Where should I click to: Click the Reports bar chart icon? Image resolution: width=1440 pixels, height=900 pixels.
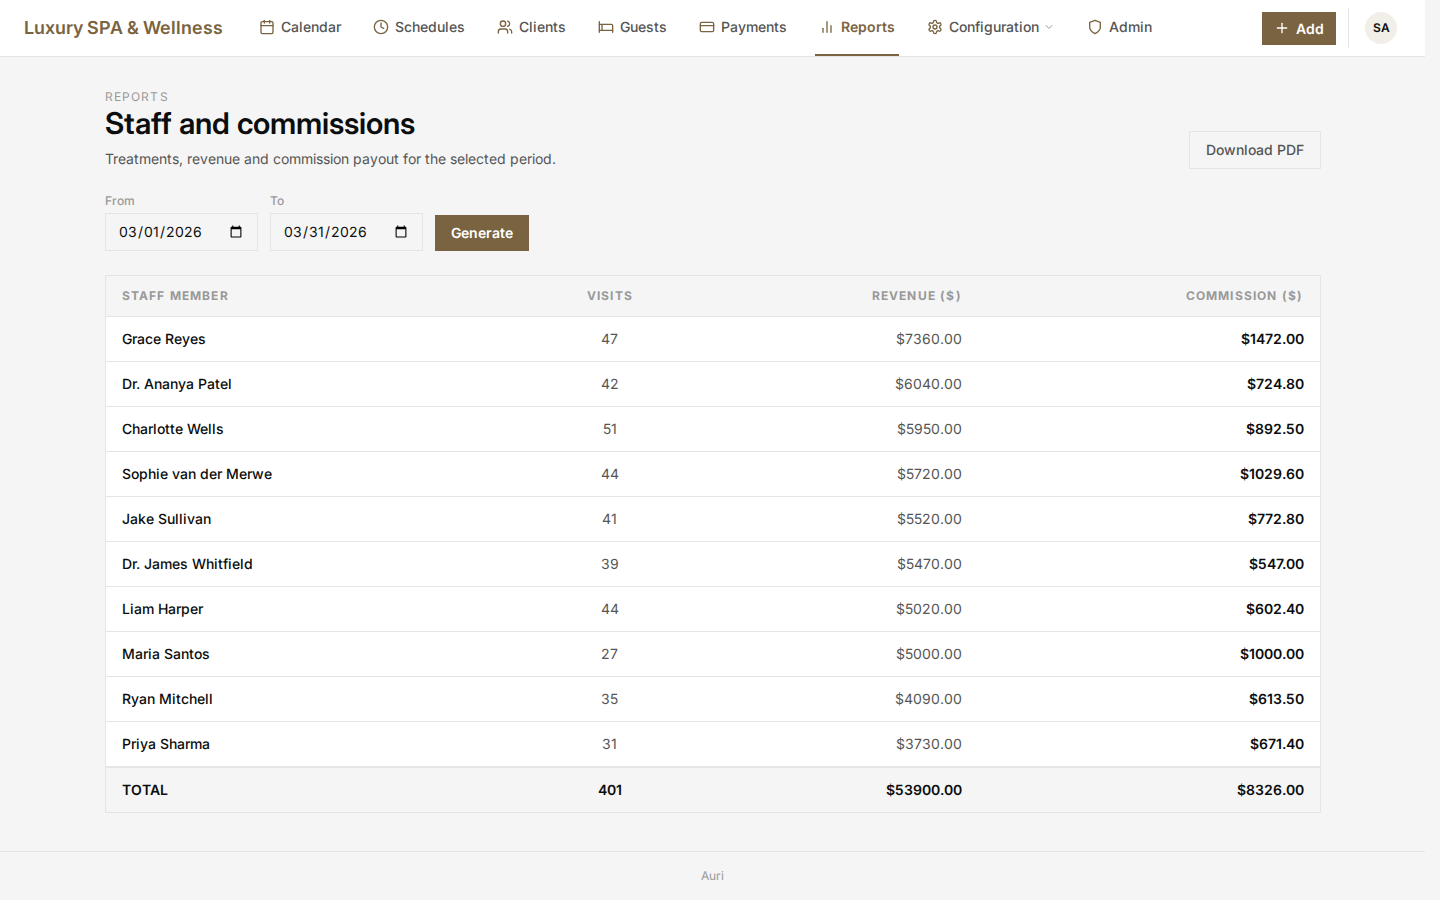click(x=827, y=27)
